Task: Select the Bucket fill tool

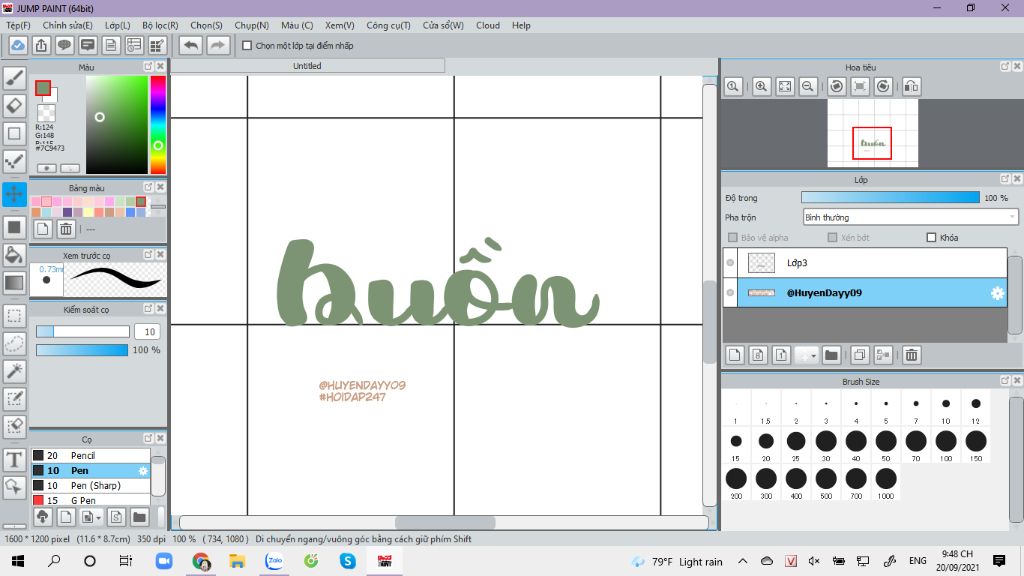Action: point(14,255)
